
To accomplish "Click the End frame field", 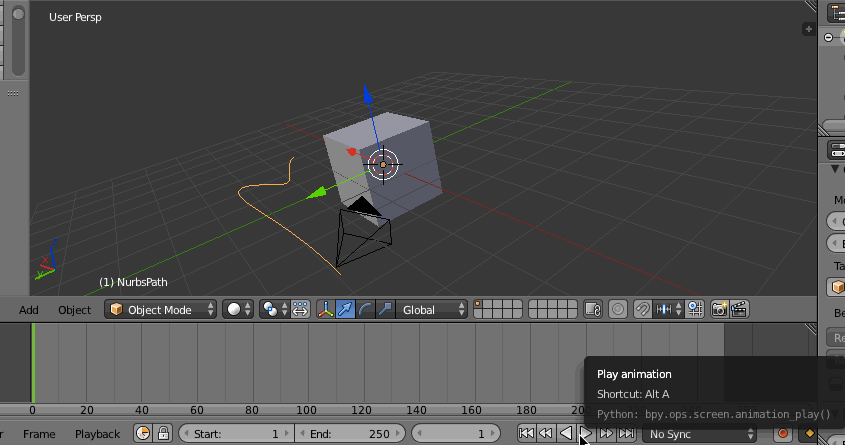I will pos(350,434).
